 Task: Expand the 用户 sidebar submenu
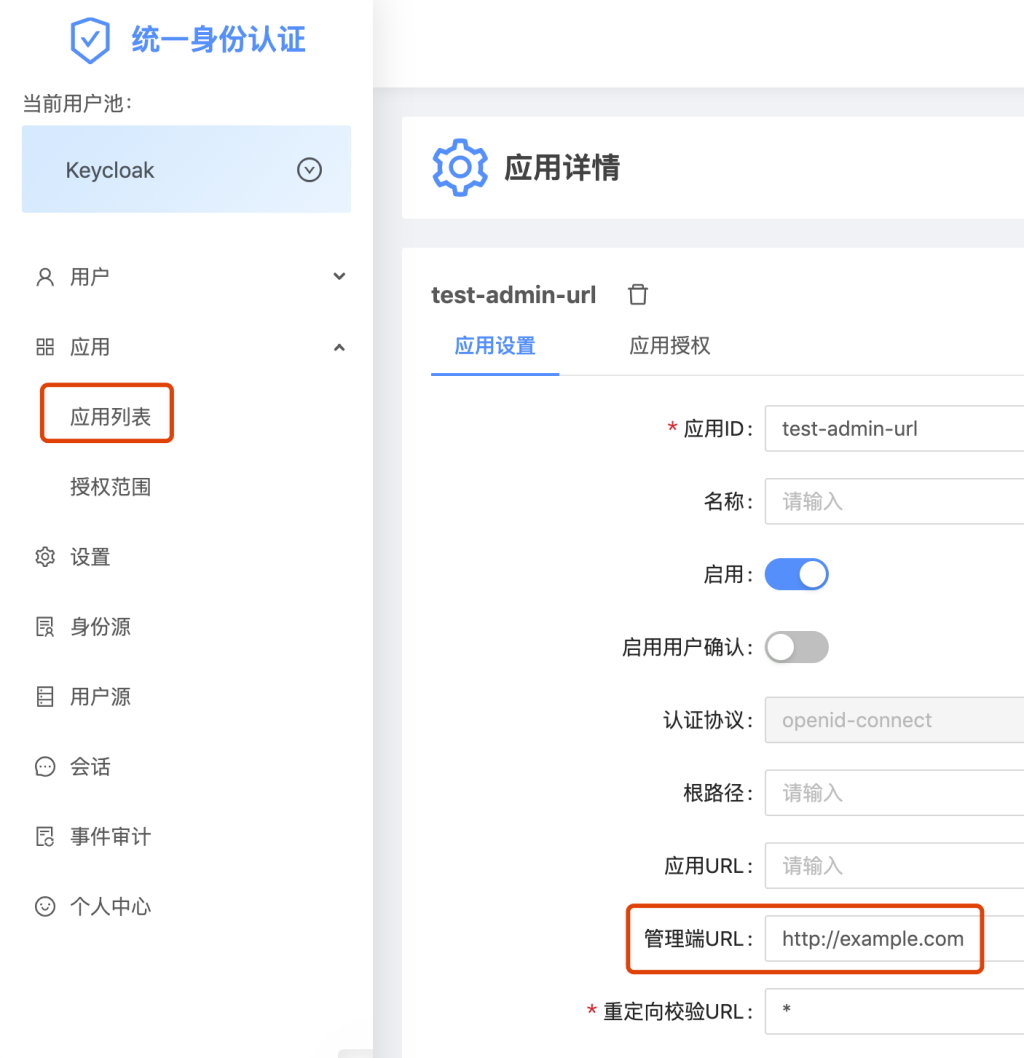[339, 277]
